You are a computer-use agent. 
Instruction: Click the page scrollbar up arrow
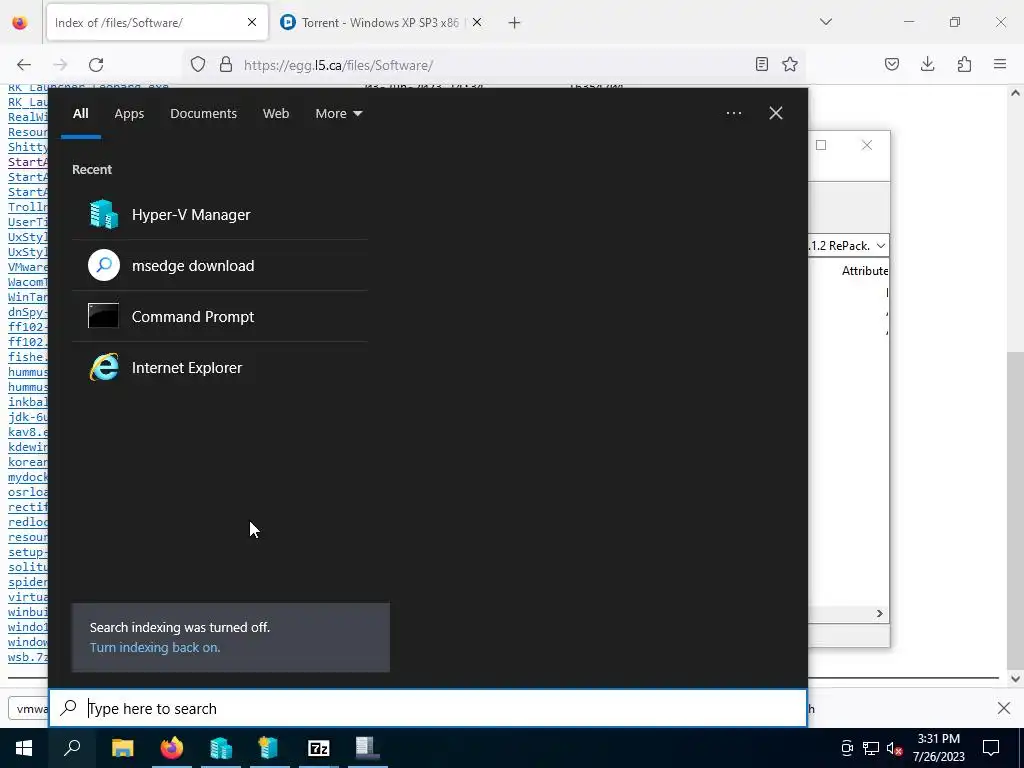click(x=1015, y=93)
